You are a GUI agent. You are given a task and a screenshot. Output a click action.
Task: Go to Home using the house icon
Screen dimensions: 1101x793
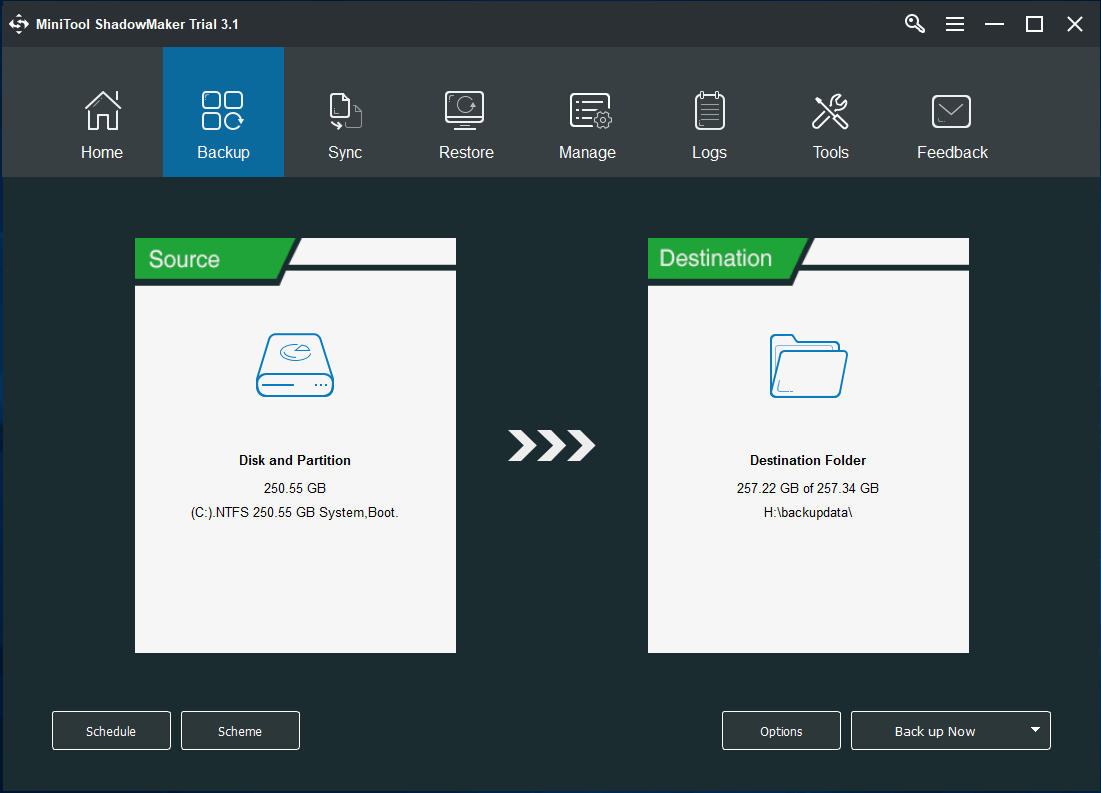[x=101, y=110]
